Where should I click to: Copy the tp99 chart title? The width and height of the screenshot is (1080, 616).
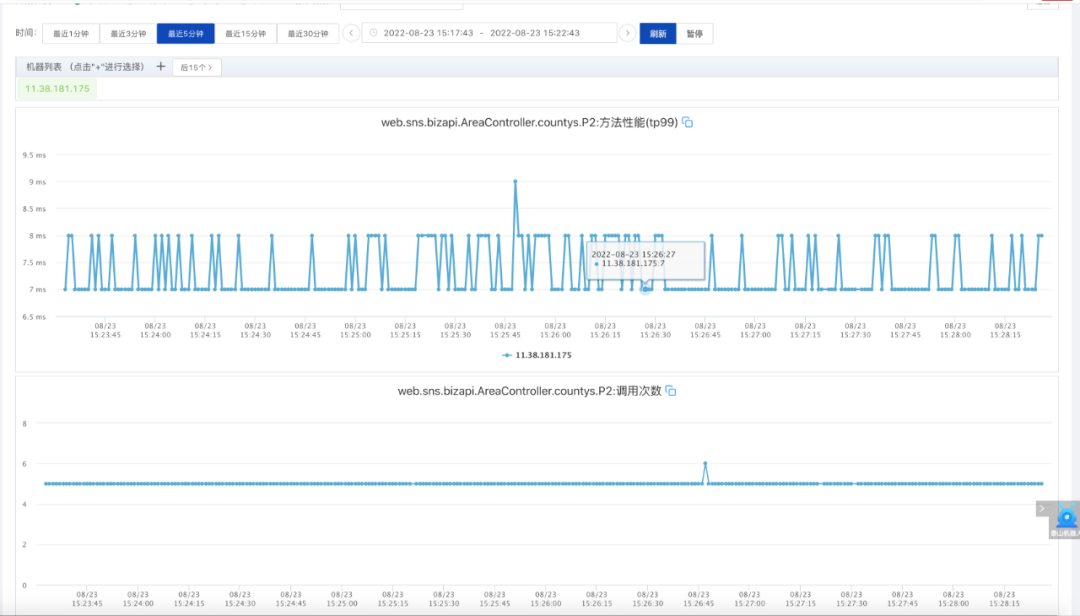pyautogui.click(x=687, y=123)
